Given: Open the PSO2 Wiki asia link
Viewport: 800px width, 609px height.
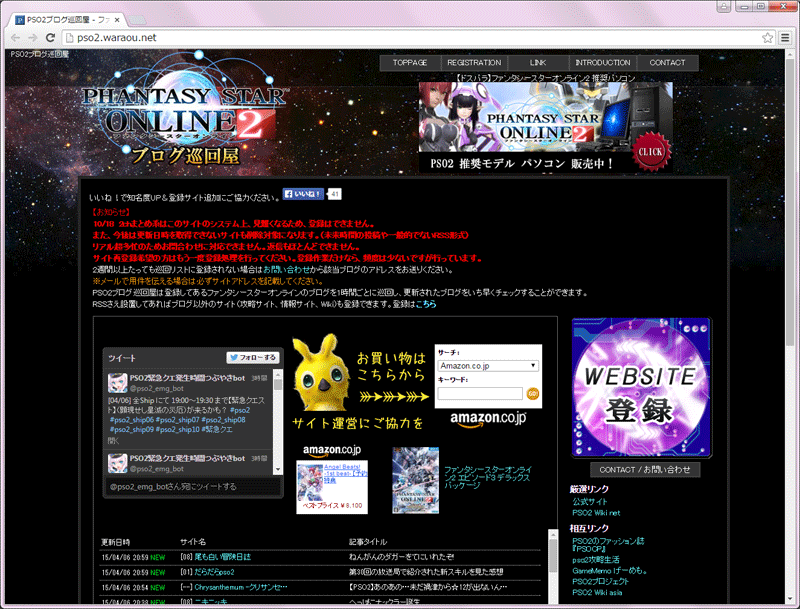Looking at the screenshot, I should pyautogui.click(x=597, y=593).
